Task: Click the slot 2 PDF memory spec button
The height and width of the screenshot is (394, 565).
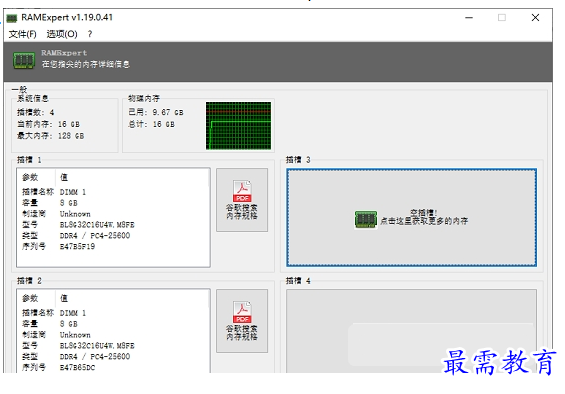Action: [242, 321]
